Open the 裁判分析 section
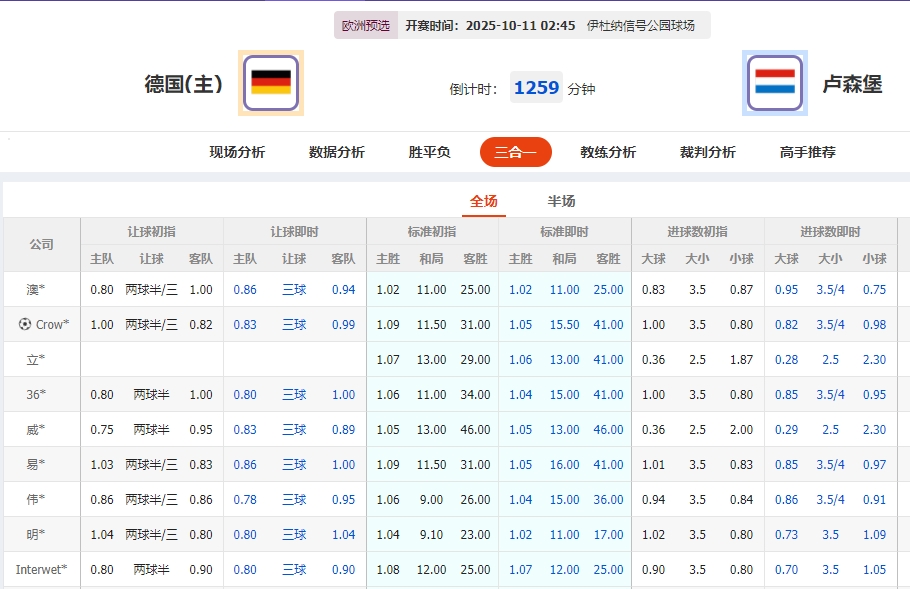Screen dimensions: 910x589 click(706, 152)
